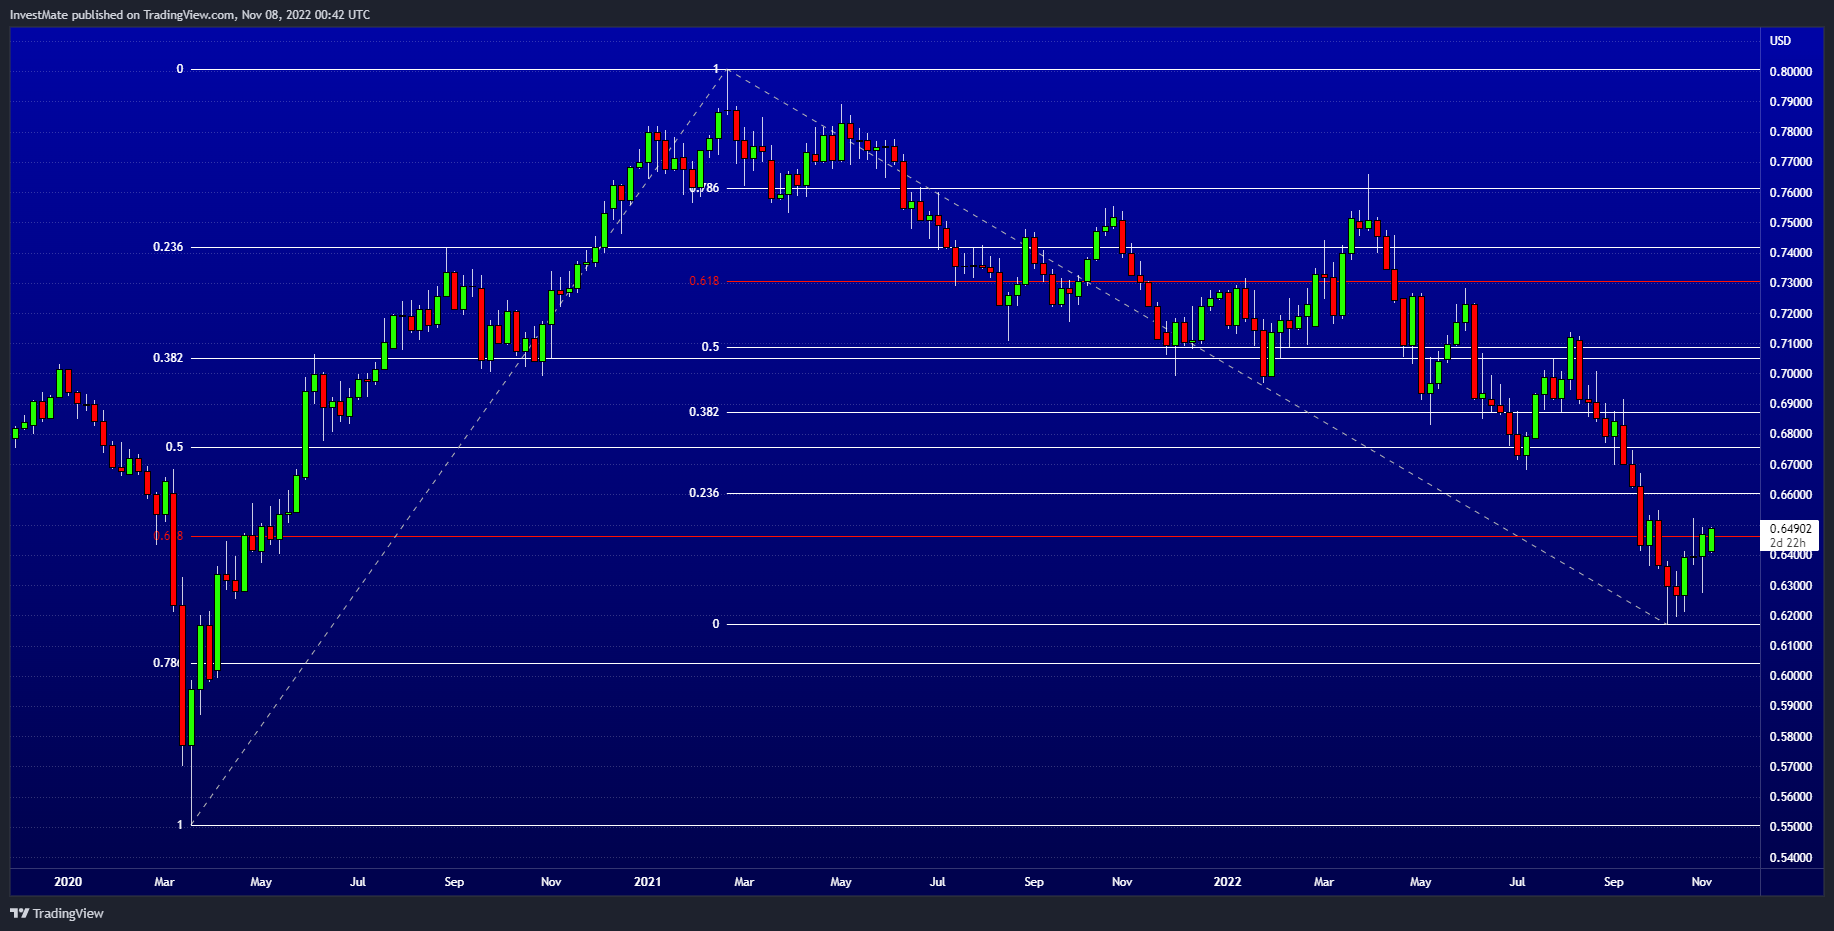Click the 0.68000 price axis label
The height and width of the screenshot is (931, 1834).
tap(1790, 434)
